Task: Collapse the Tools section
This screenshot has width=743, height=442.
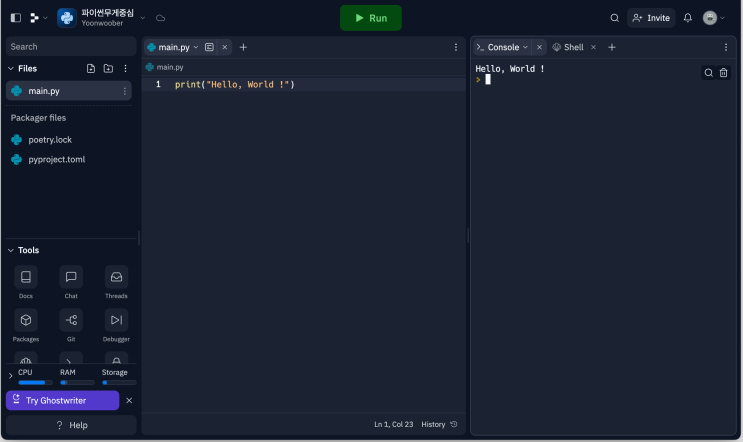Action: [10, 250]
